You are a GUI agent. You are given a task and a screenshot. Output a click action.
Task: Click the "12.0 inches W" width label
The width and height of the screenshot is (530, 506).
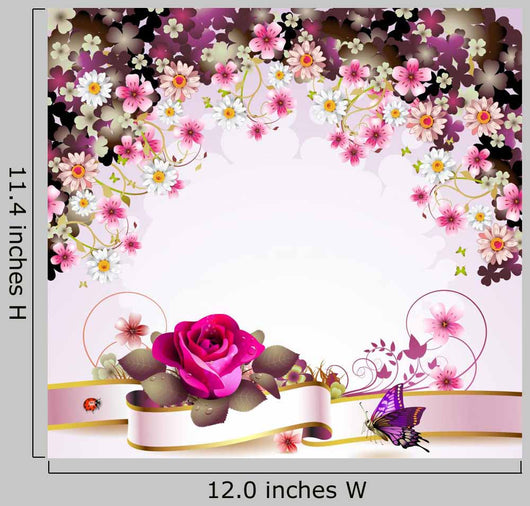coord(287,490)
